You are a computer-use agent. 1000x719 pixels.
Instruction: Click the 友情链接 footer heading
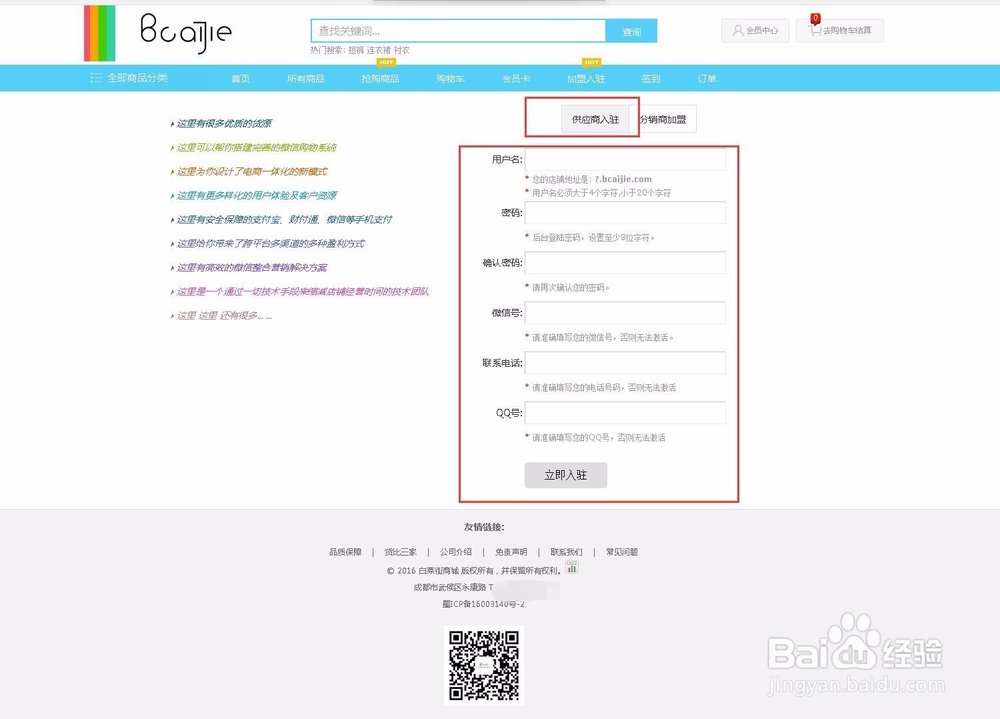coord(484,527)
